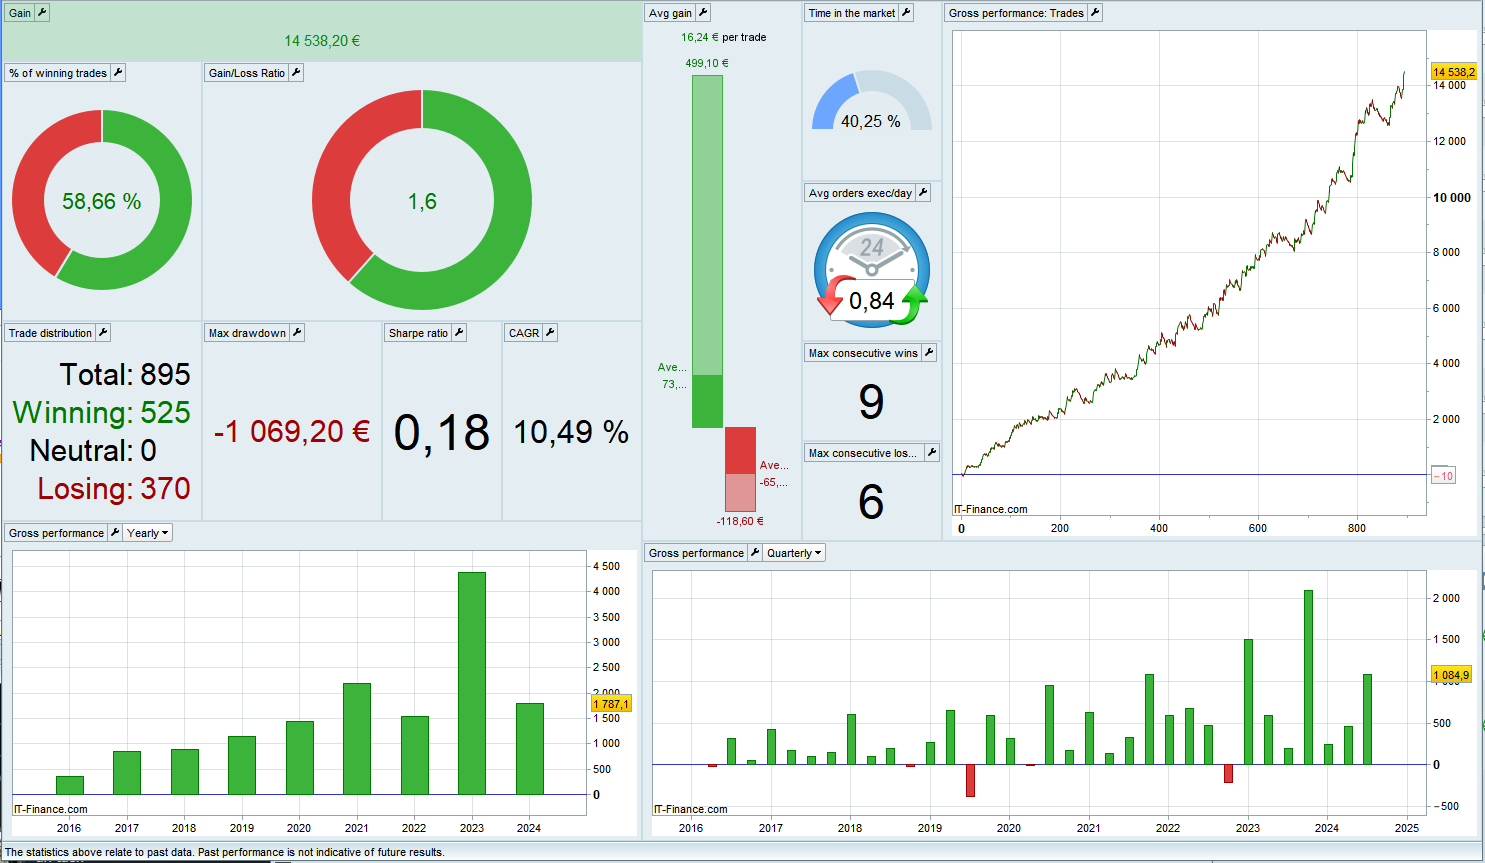Click the Max consecutive losses wrench
The height and width of the screenshot is (863, 1485).
(x=931, y=453)
